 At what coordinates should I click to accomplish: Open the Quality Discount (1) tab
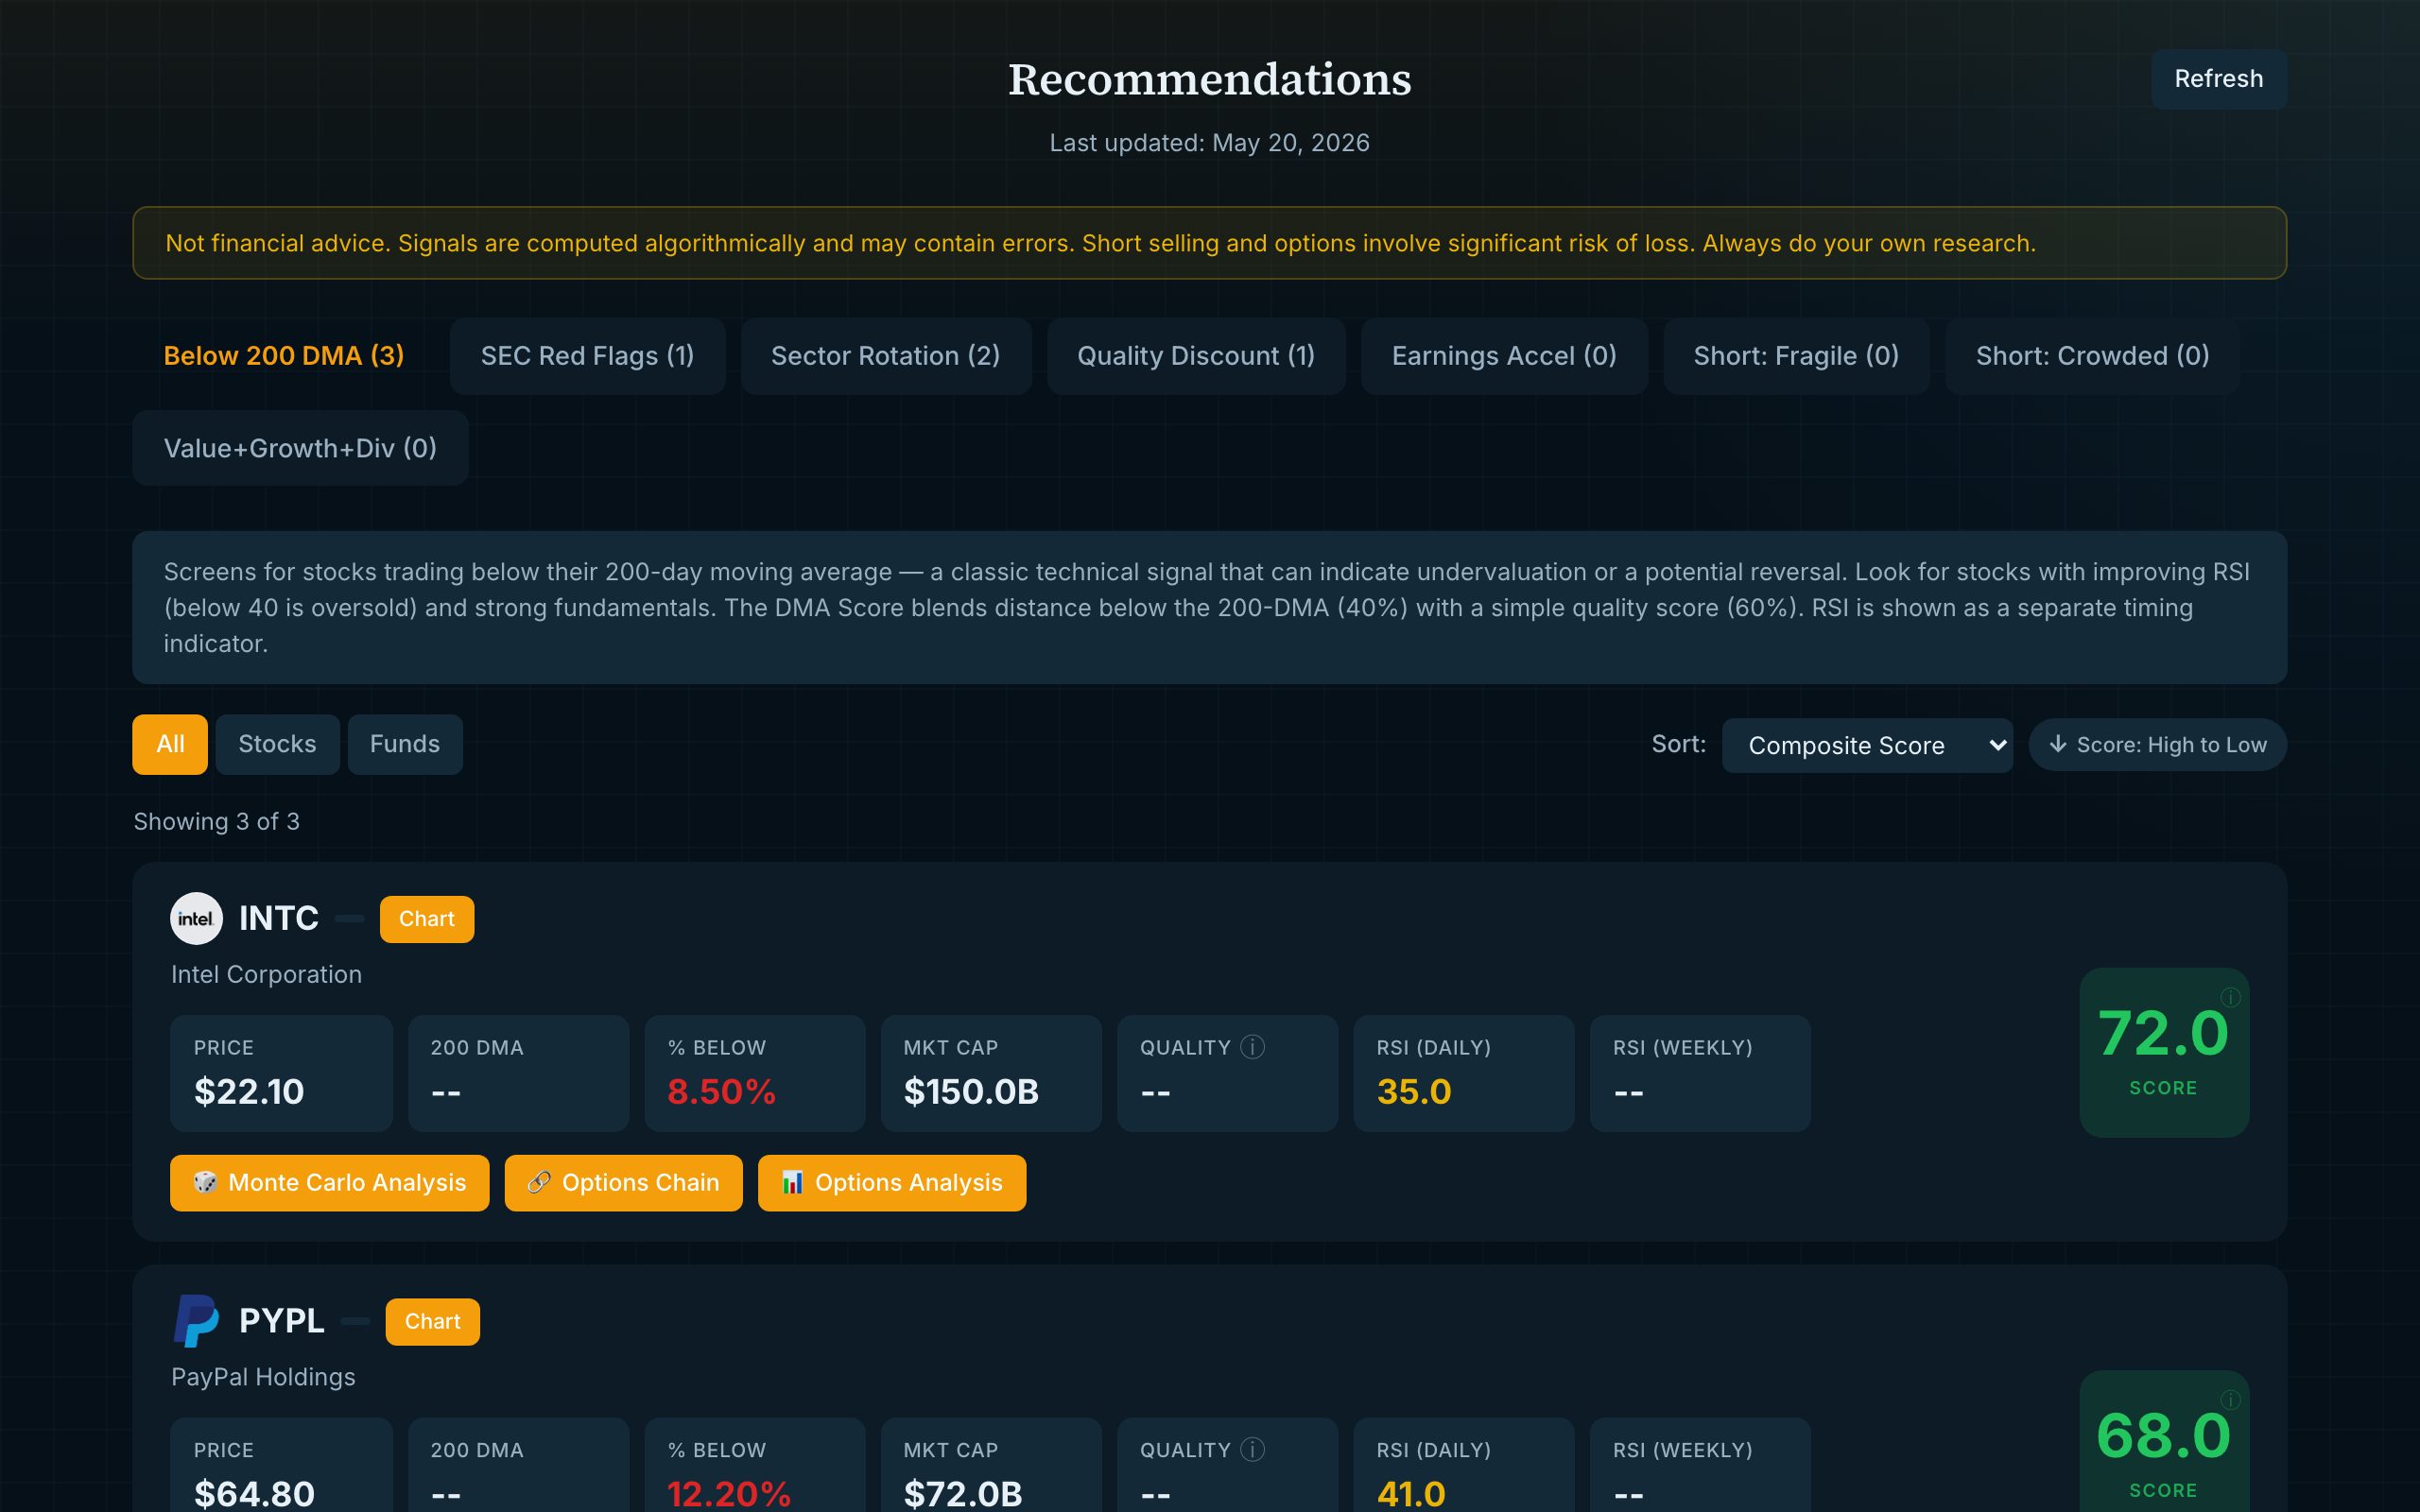[x=1195, y=356]
